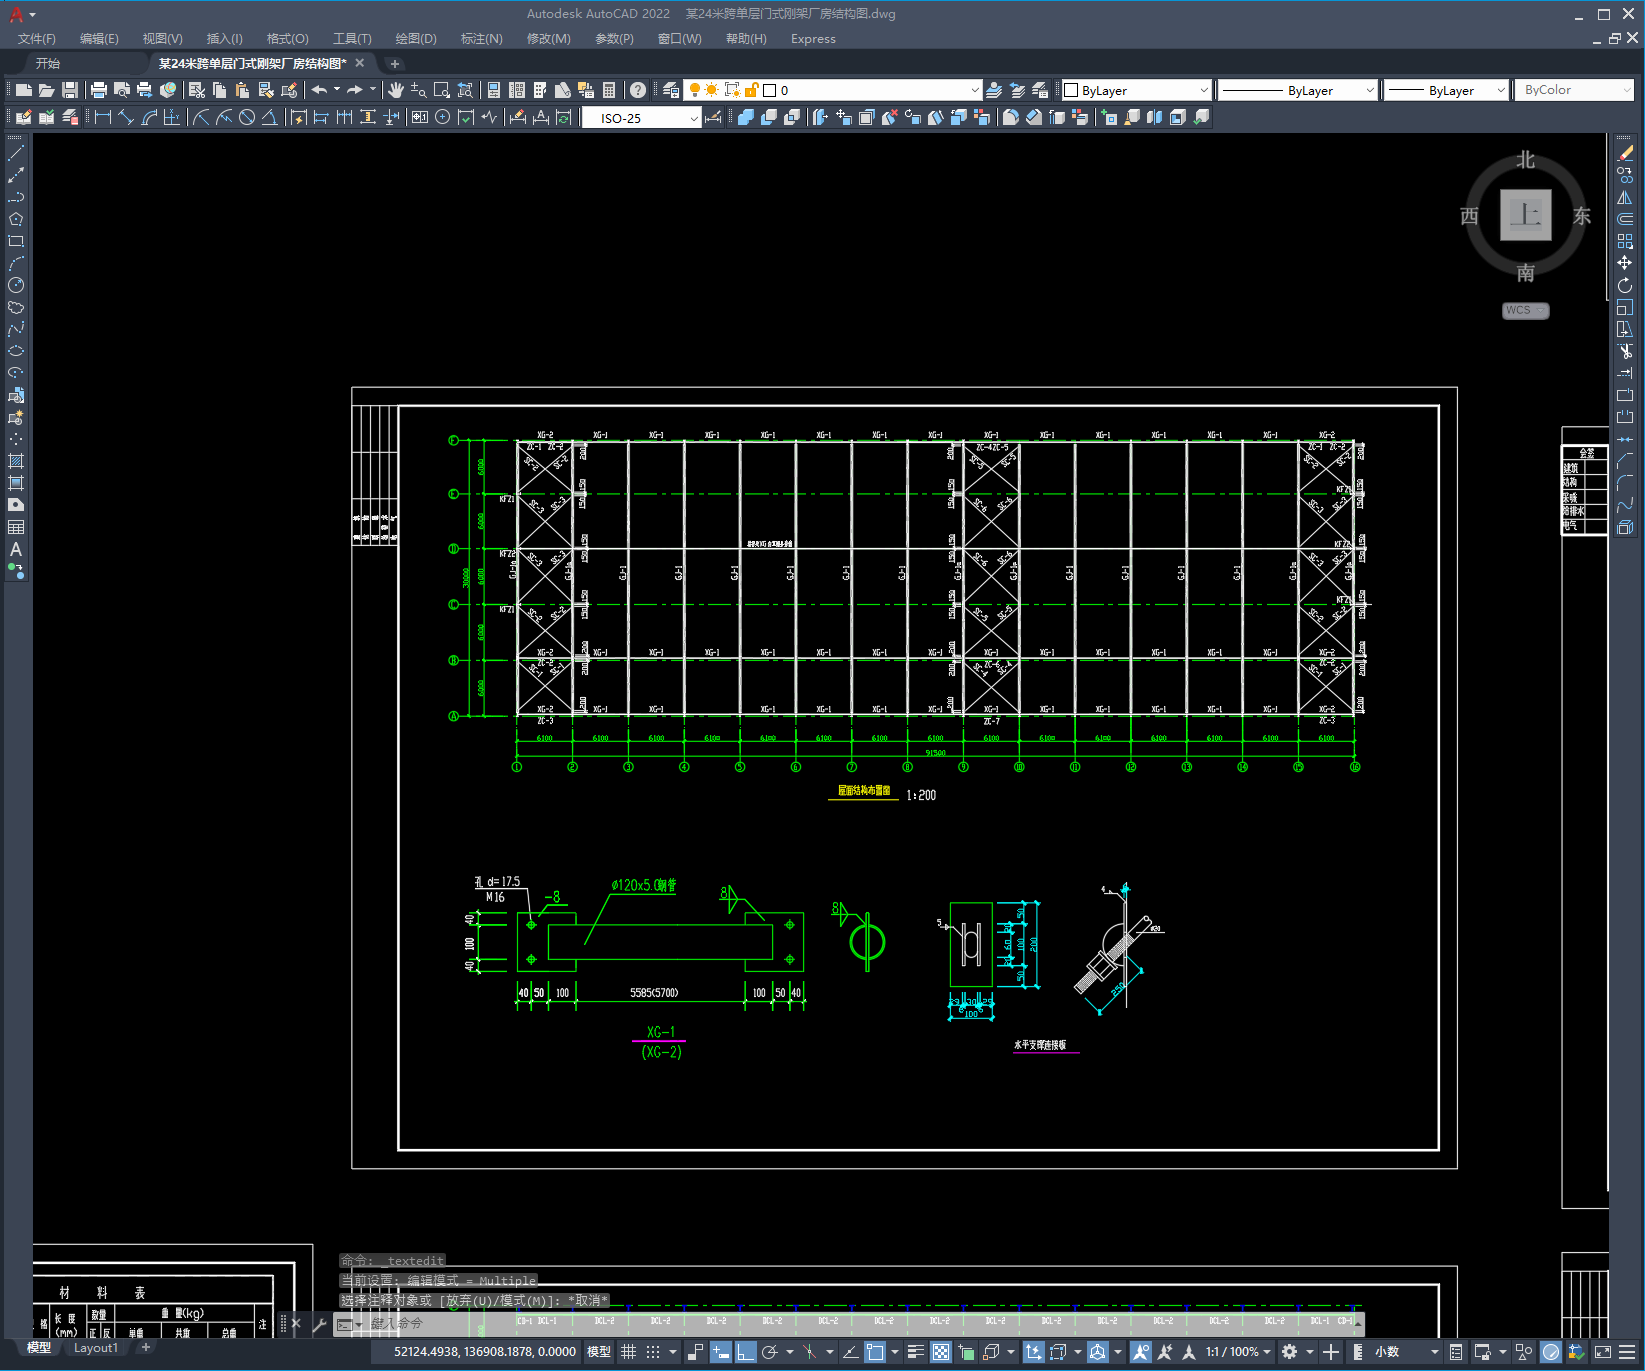Select the Rotate modify tool
Image resolution: width=1645 pixels, height=1371 pixels.
tap(1625, 285)
